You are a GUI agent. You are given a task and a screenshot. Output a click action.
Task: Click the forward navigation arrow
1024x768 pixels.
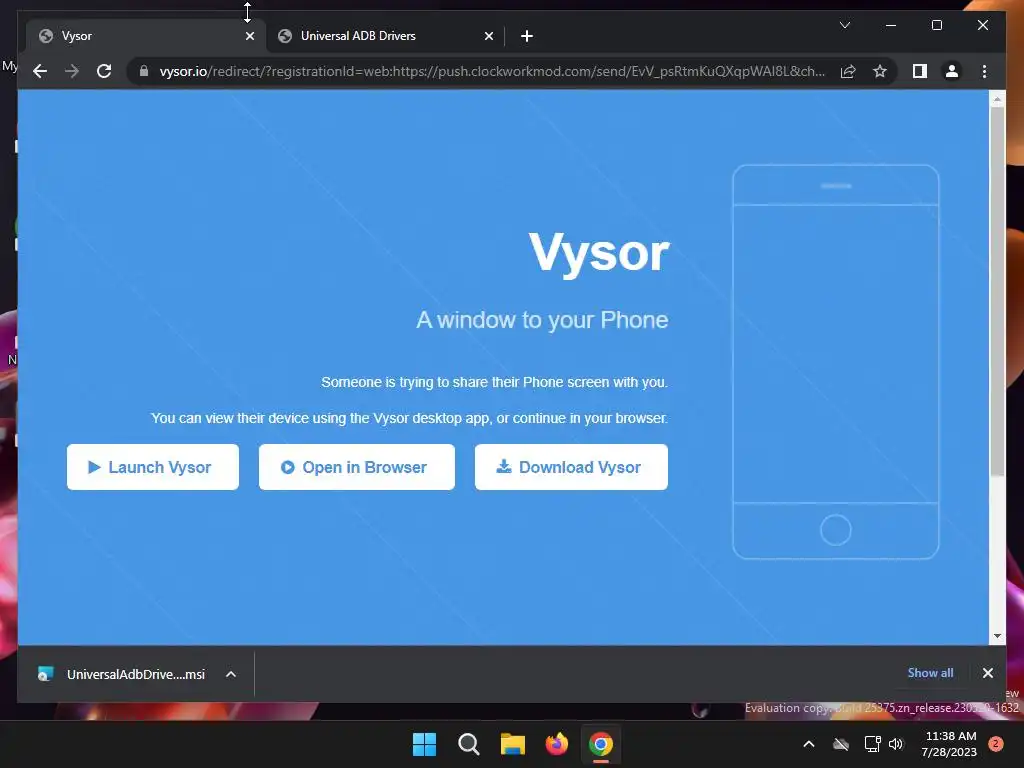[72, 71]
